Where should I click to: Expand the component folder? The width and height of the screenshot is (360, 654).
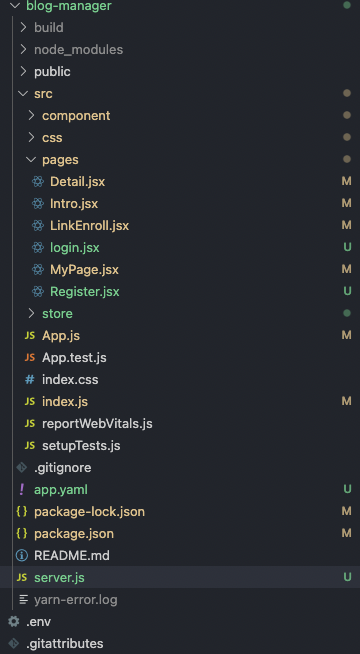coord(31,116)
